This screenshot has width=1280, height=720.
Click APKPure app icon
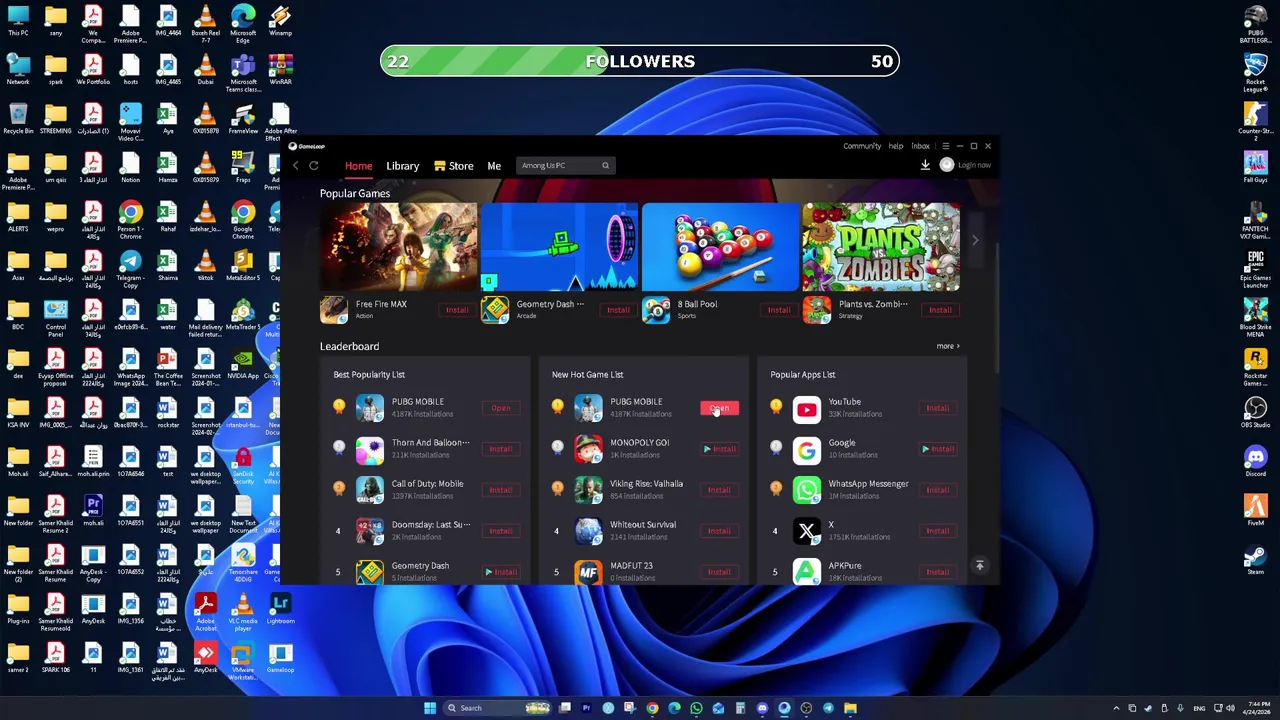(x=807, y=571)
